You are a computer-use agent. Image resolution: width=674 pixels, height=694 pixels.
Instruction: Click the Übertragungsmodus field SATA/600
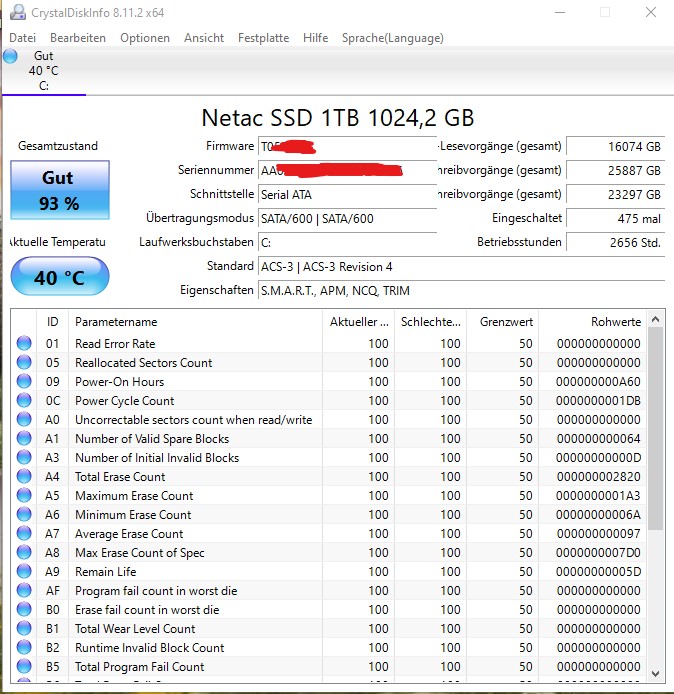click(347, 218)
